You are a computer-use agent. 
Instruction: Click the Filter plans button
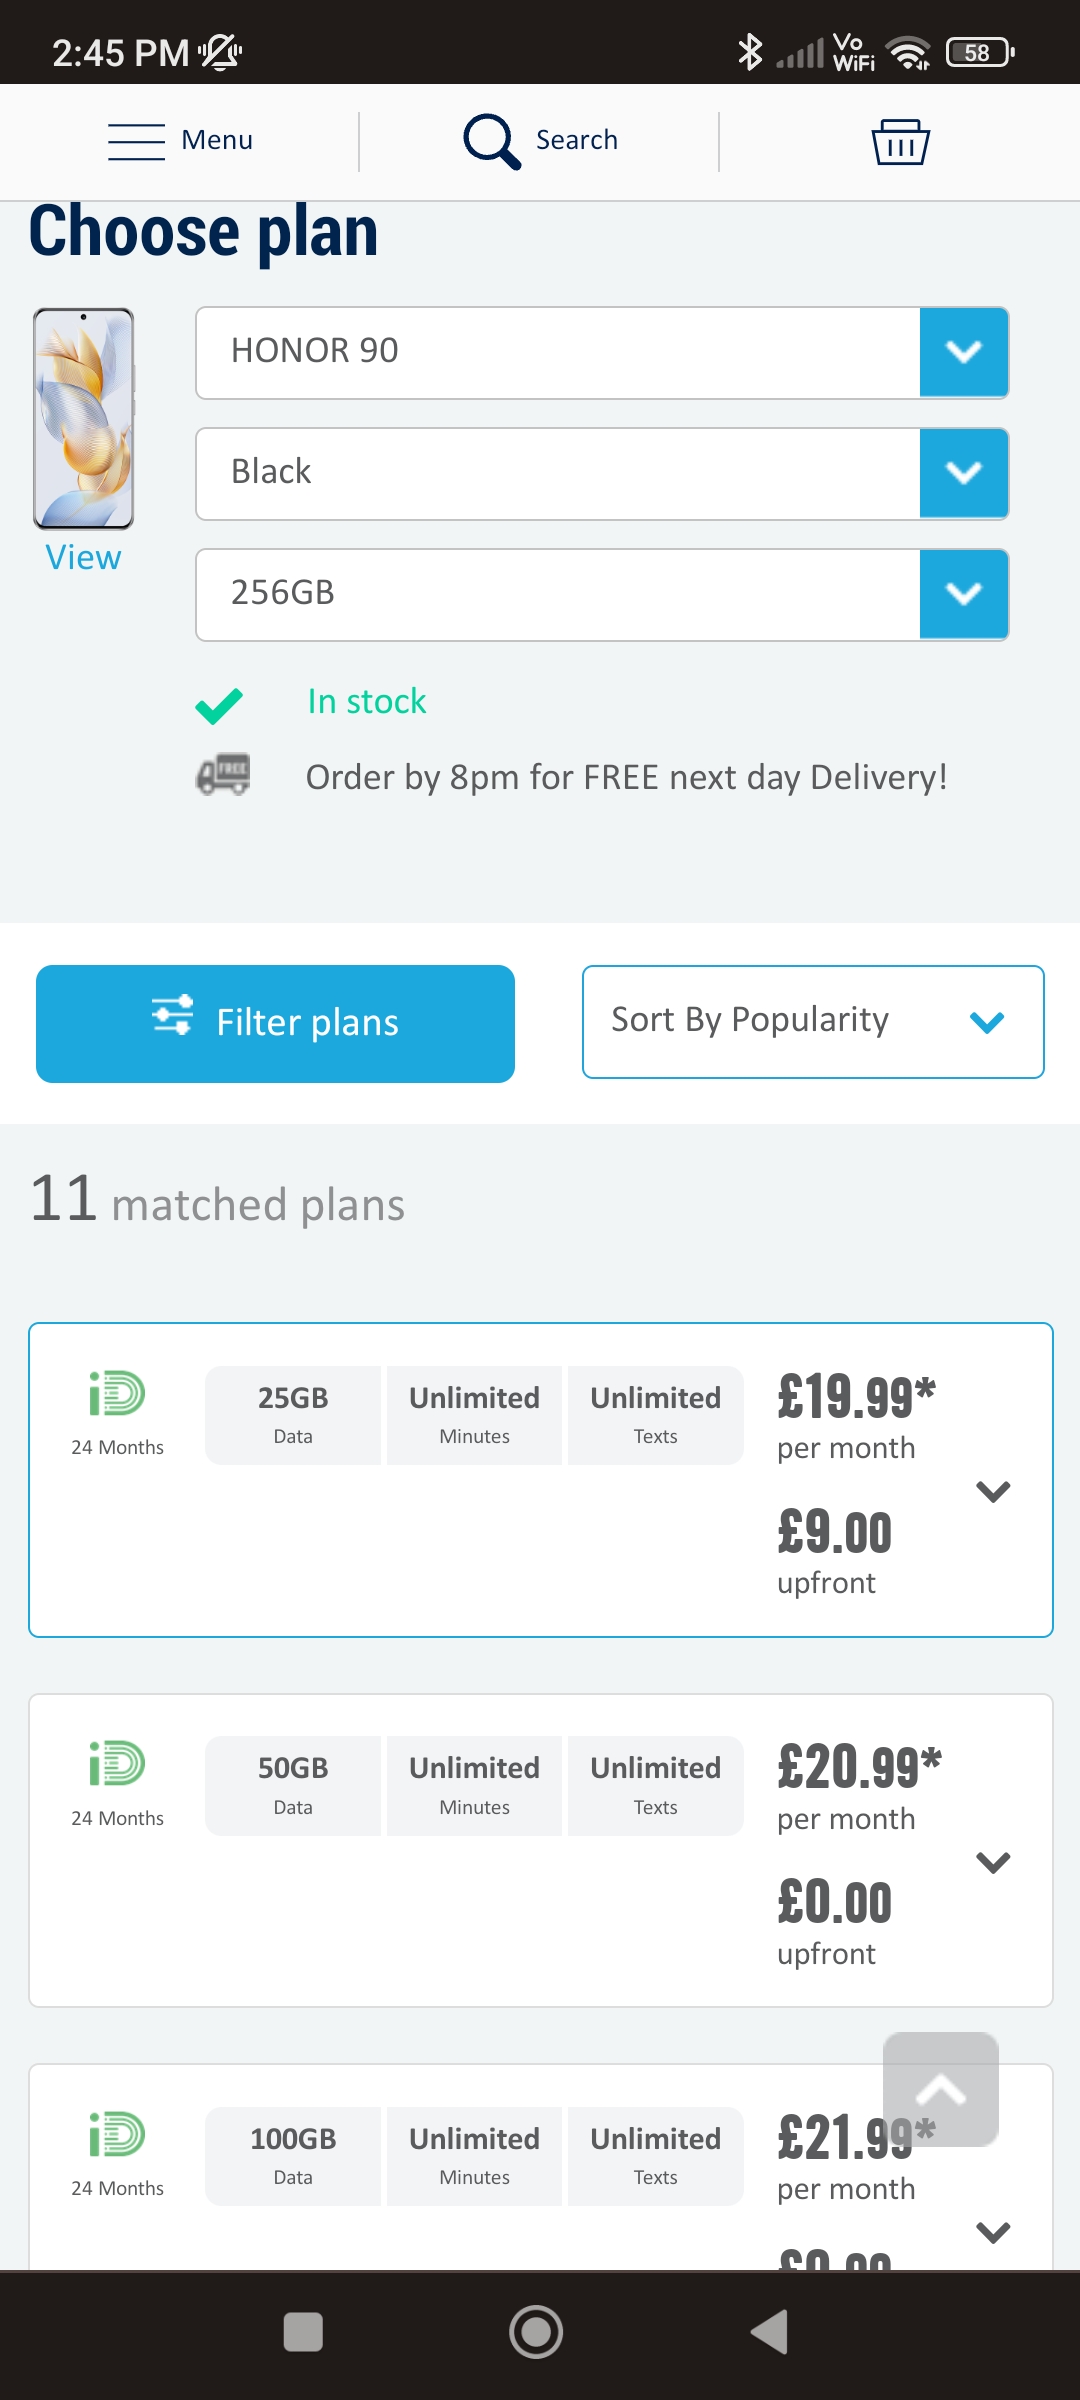(x=275, y=1023)
